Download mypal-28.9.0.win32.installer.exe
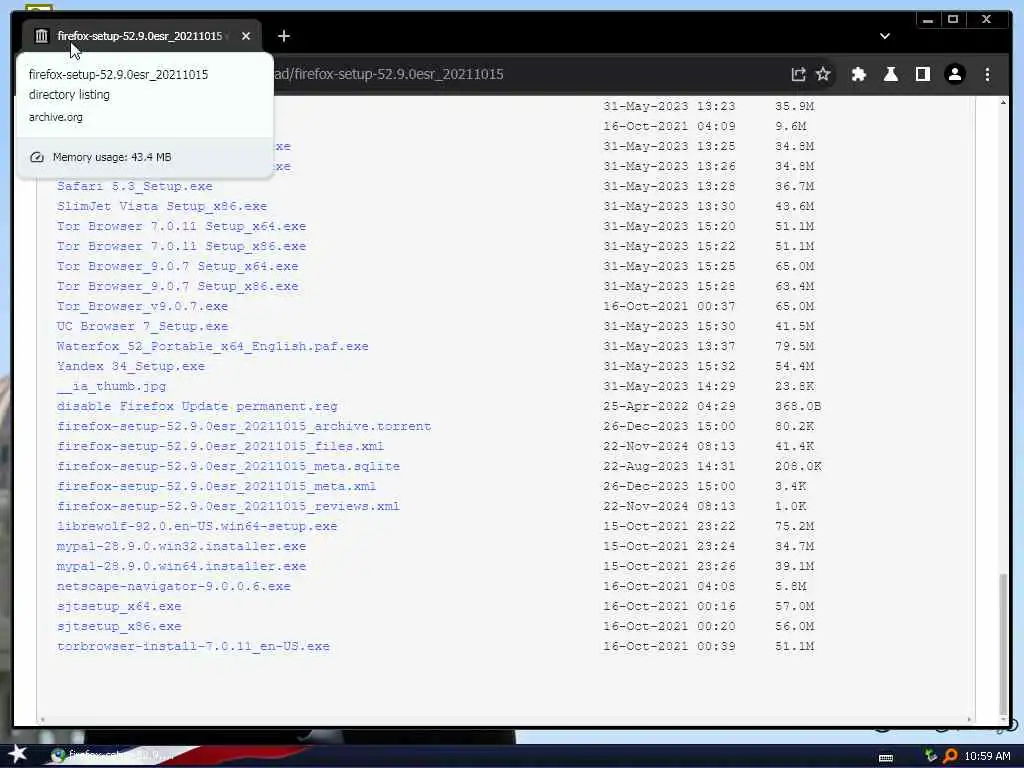The image size is (1024, 768). coord(182,546)
